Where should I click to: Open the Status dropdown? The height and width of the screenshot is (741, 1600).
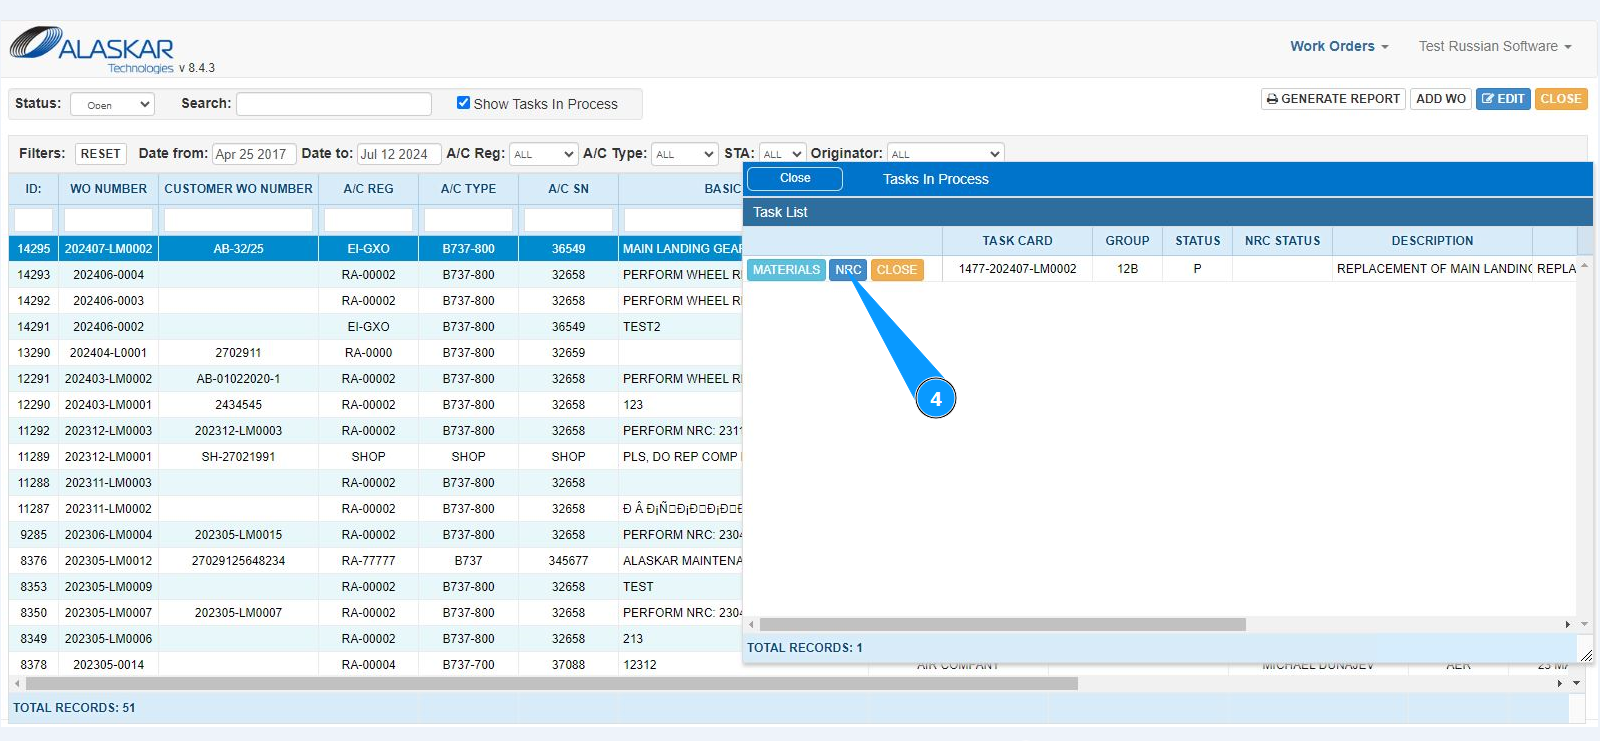[x=112, y=104]
